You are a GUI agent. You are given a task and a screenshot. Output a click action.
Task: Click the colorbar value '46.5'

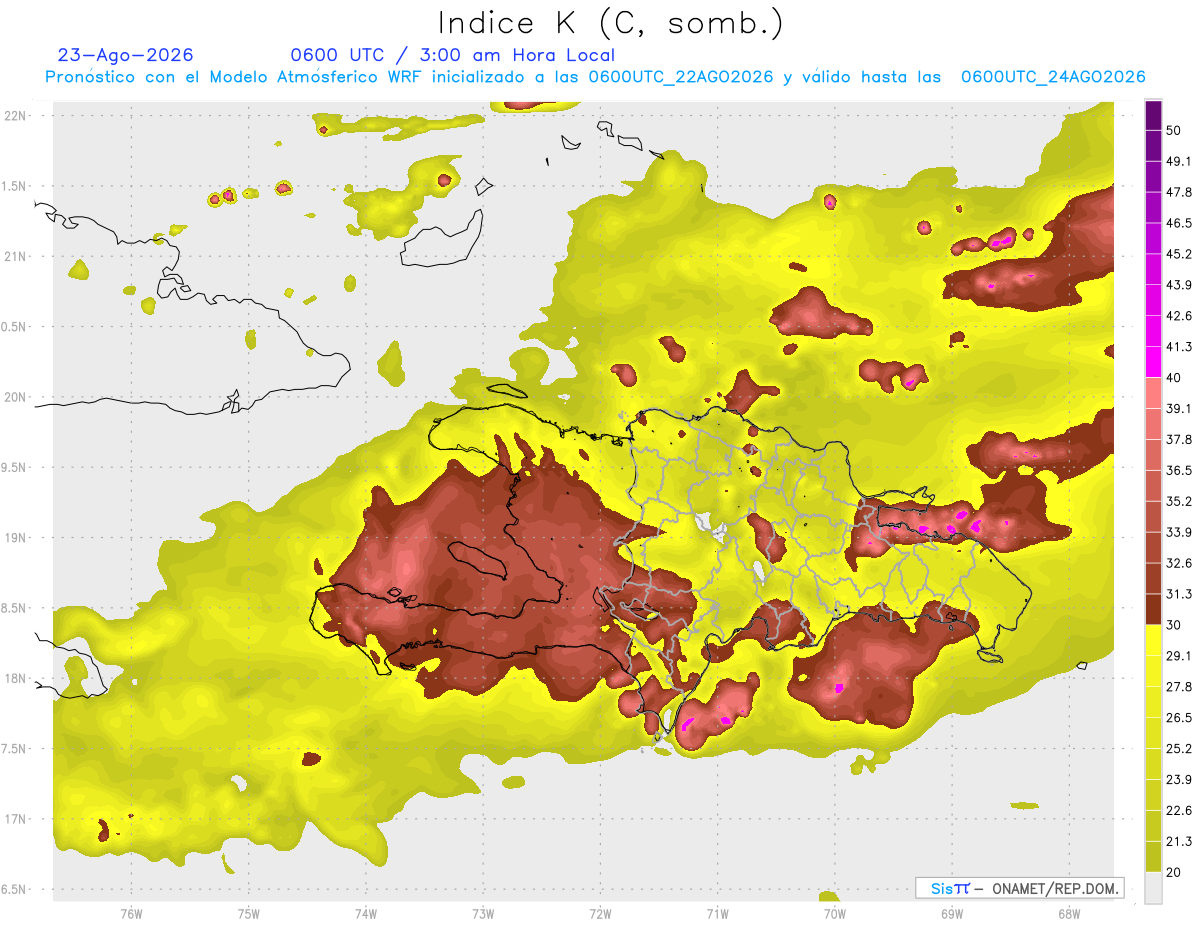(1178, 223)
